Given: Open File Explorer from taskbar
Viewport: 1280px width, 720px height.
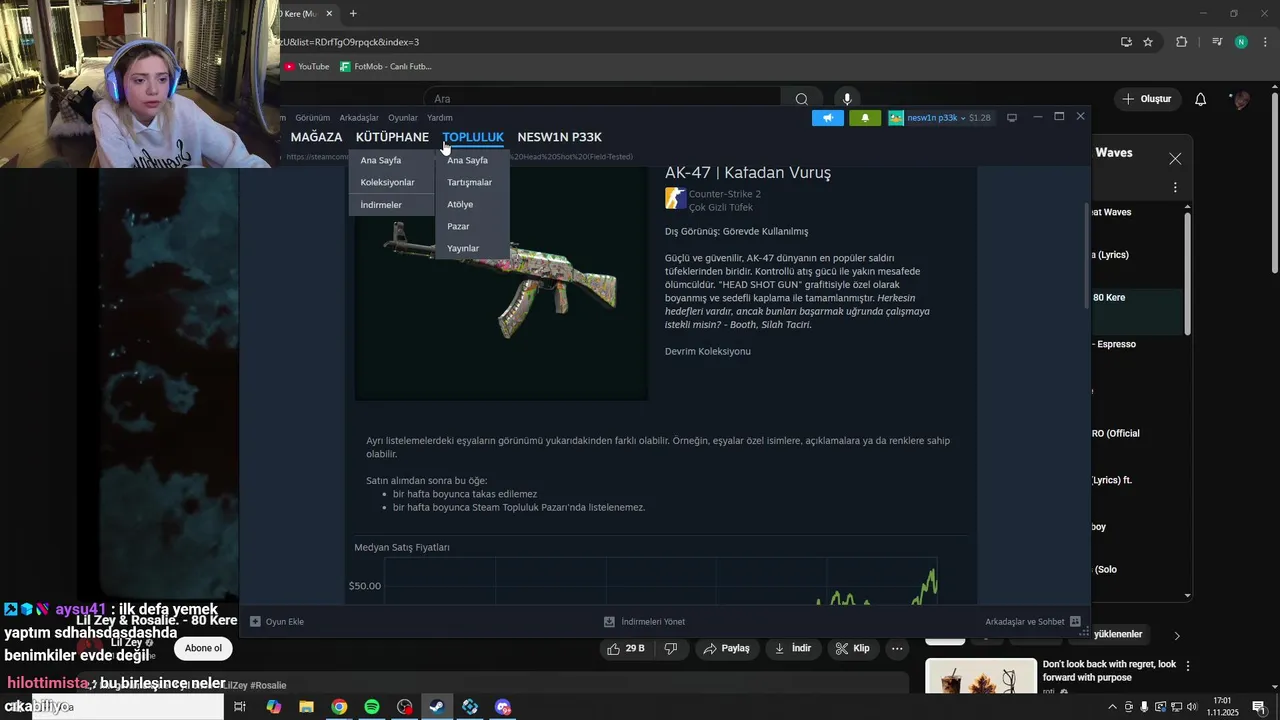Looking at the screenshot, I should click(306, 707).
